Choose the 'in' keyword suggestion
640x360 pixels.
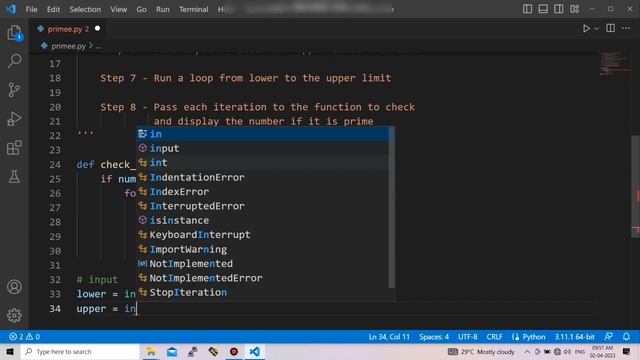tap(262, 134)
